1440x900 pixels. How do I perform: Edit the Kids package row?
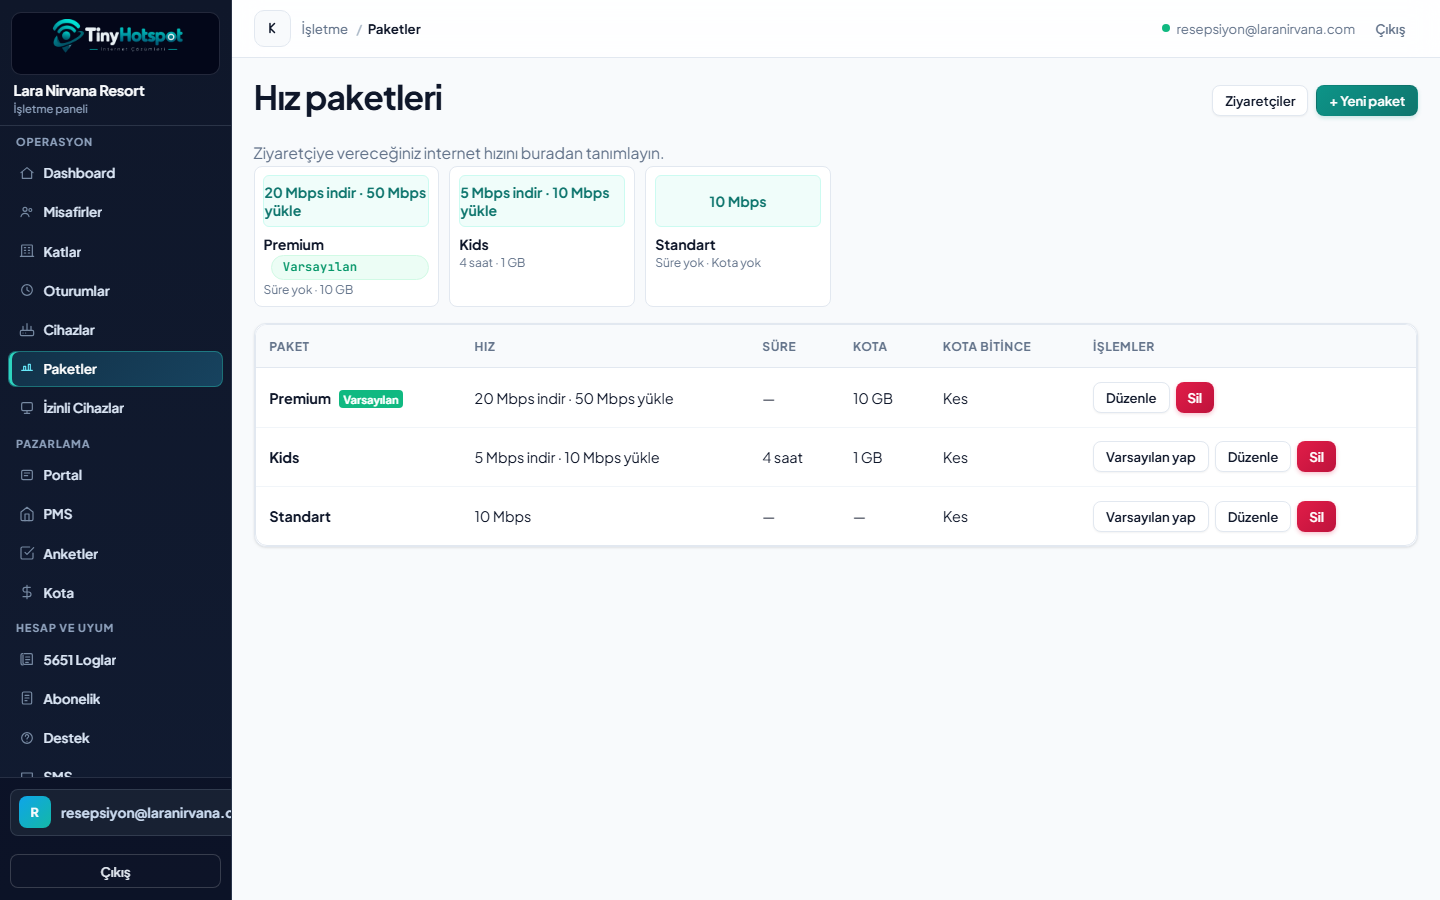[1253, 457]
